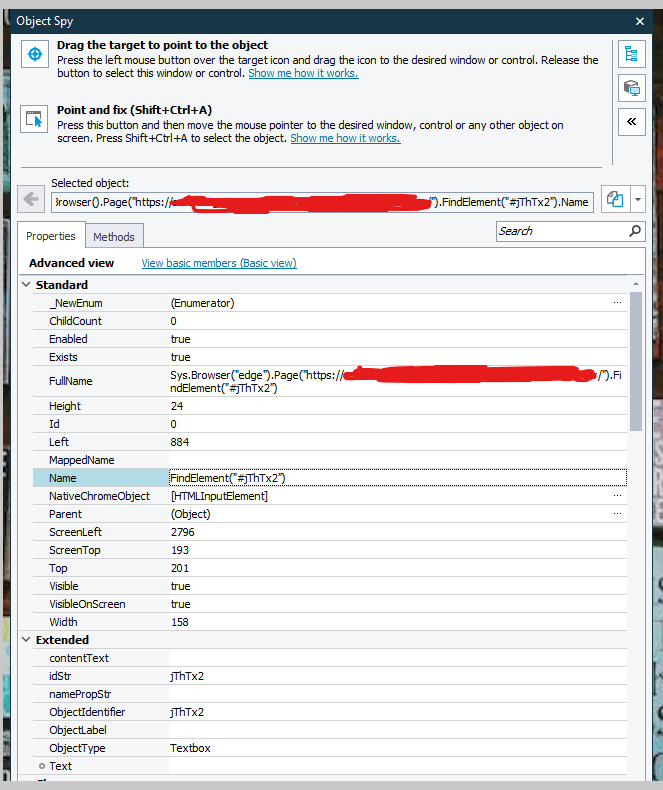Click the copy icon next to Selected object
The height and width of the screenshot is (790, 663).
point(615,199)
